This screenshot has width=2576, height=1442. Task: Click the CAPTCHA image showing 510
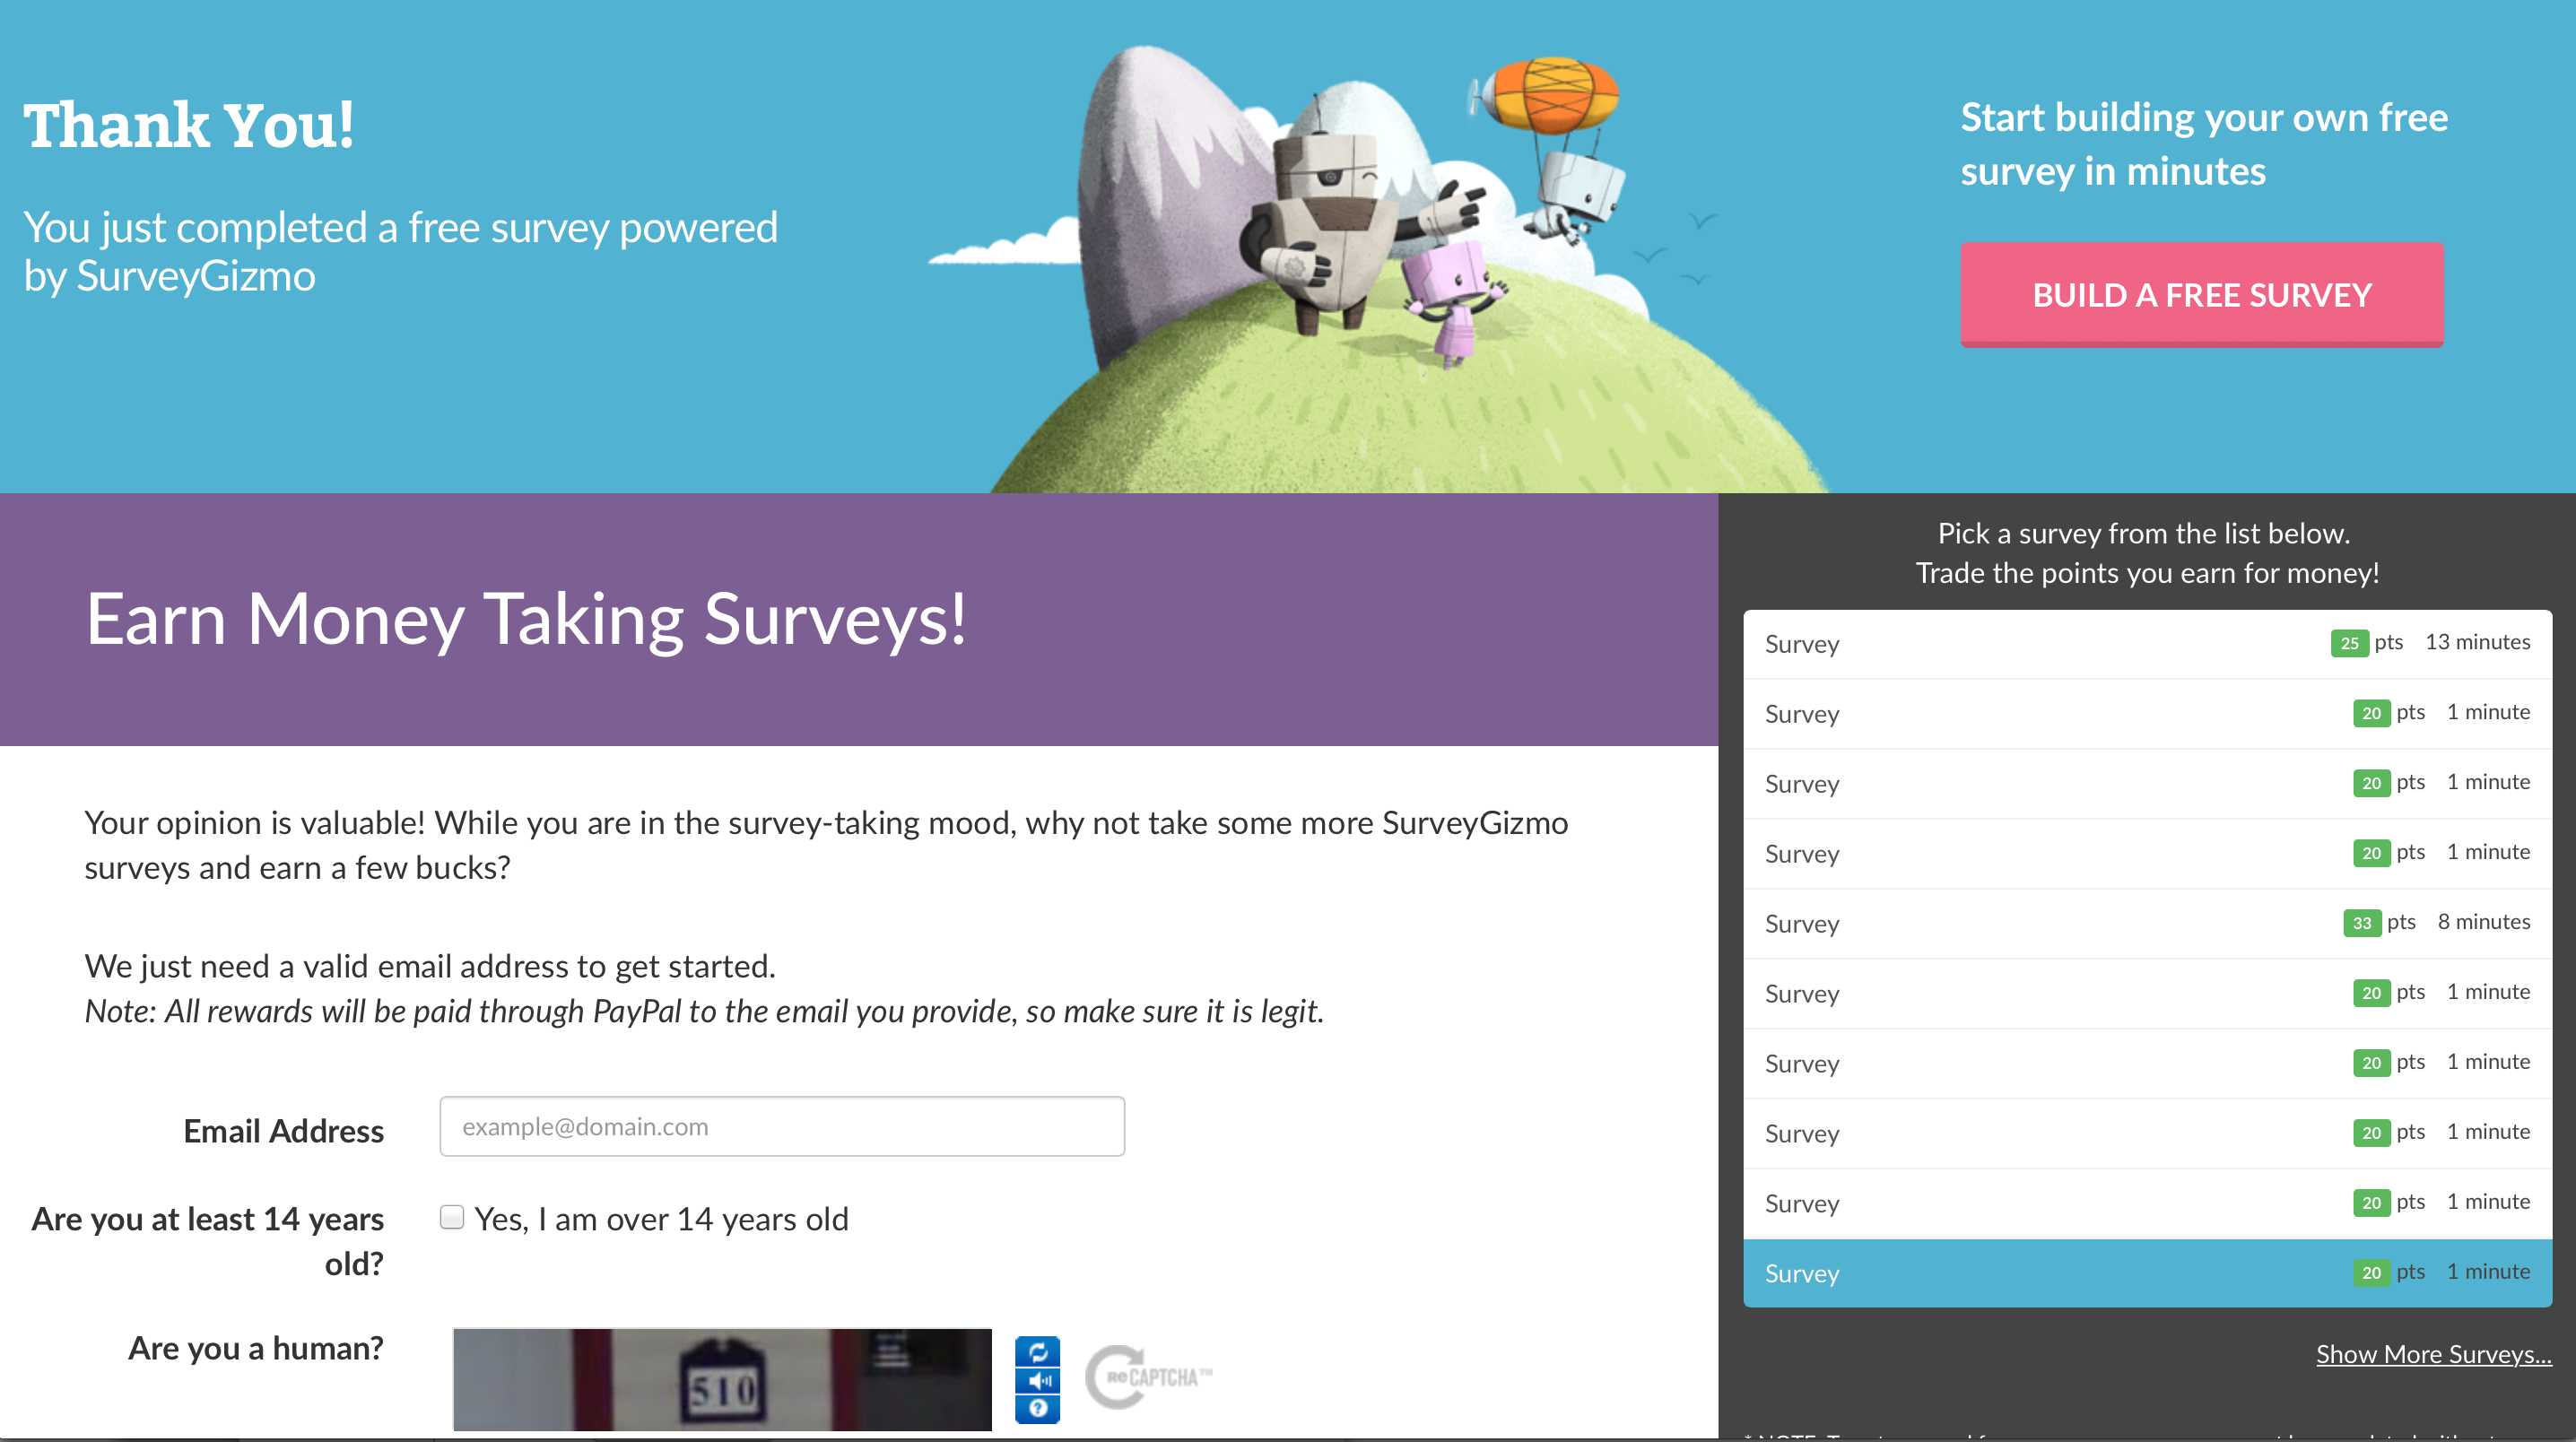tap(722, 1380)
